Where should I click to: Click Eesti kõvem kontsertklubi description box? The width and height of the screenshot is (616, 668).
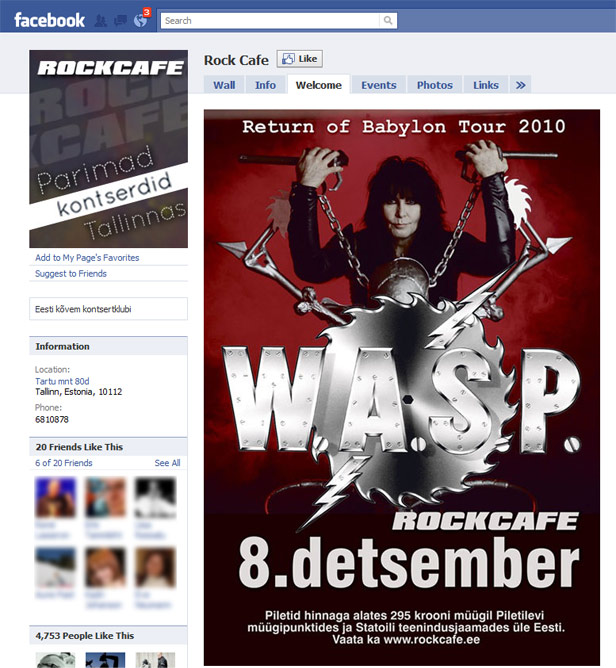109,309
